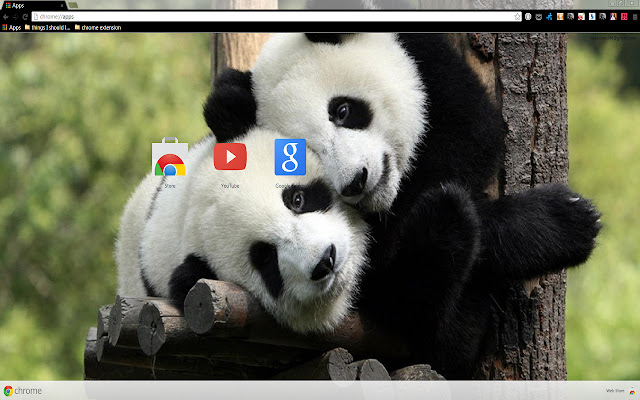640x400 pixels.
Task: Launch the YouTube app
Action: (x=230, y=156)
